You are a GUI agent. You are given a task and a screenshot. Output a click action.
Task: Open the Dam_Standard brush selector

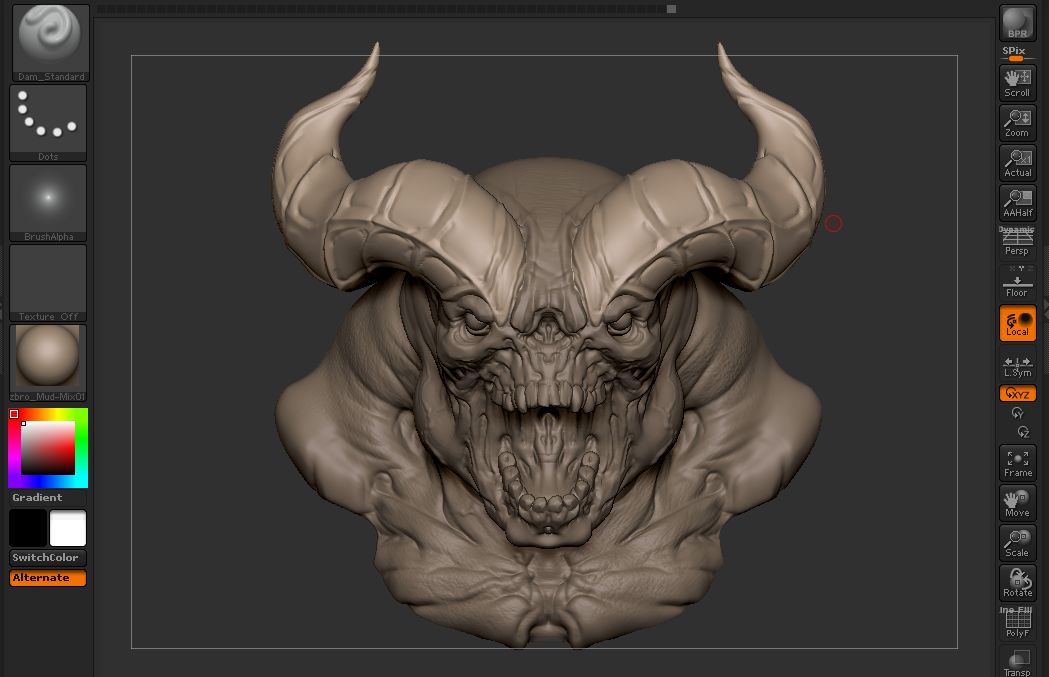[x=51, y=43]
